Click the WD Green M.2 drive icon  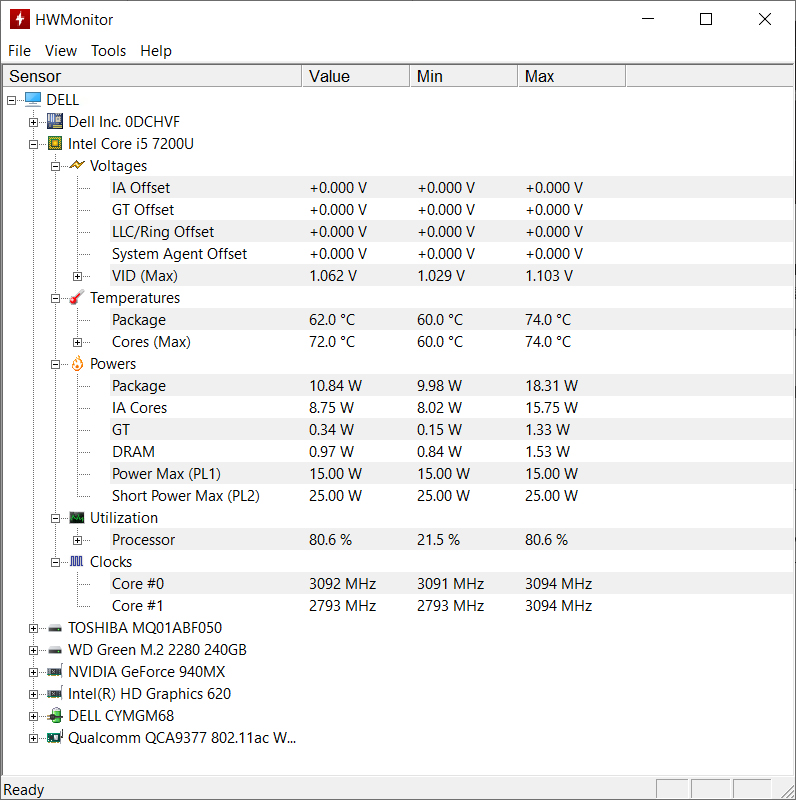click(x=55, y=650)
